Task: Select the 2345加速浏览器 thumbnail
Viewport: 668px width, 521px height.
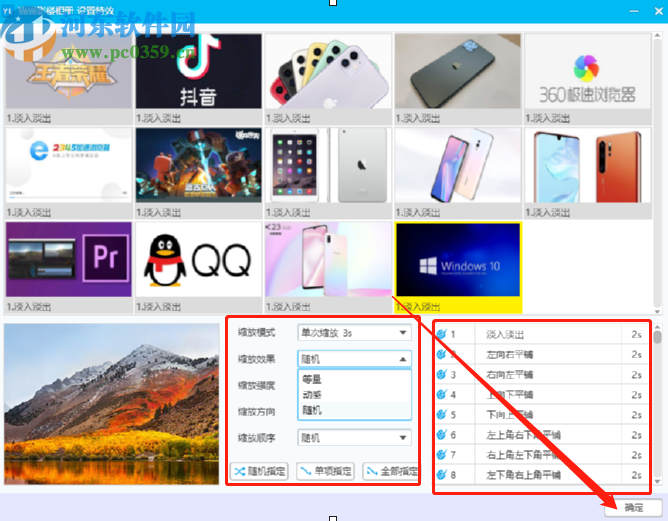Action: [x=69, y=165]
